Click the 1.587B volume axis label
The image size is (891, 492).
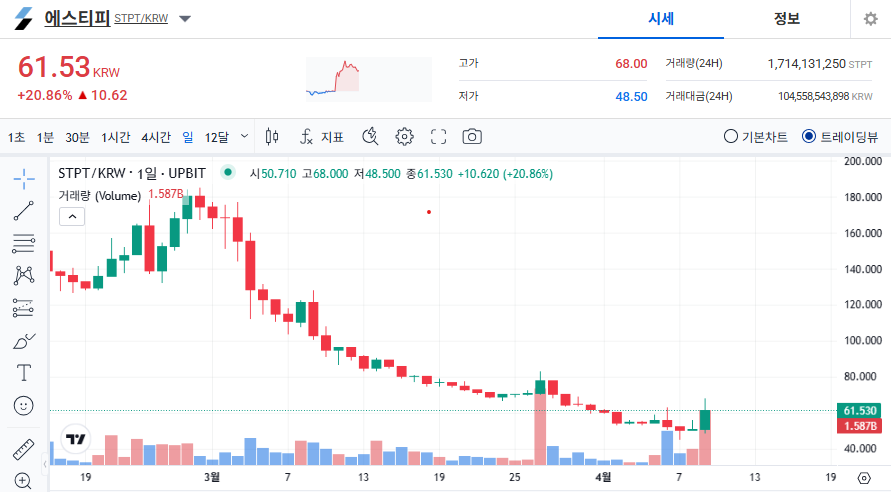coord(859,426)
